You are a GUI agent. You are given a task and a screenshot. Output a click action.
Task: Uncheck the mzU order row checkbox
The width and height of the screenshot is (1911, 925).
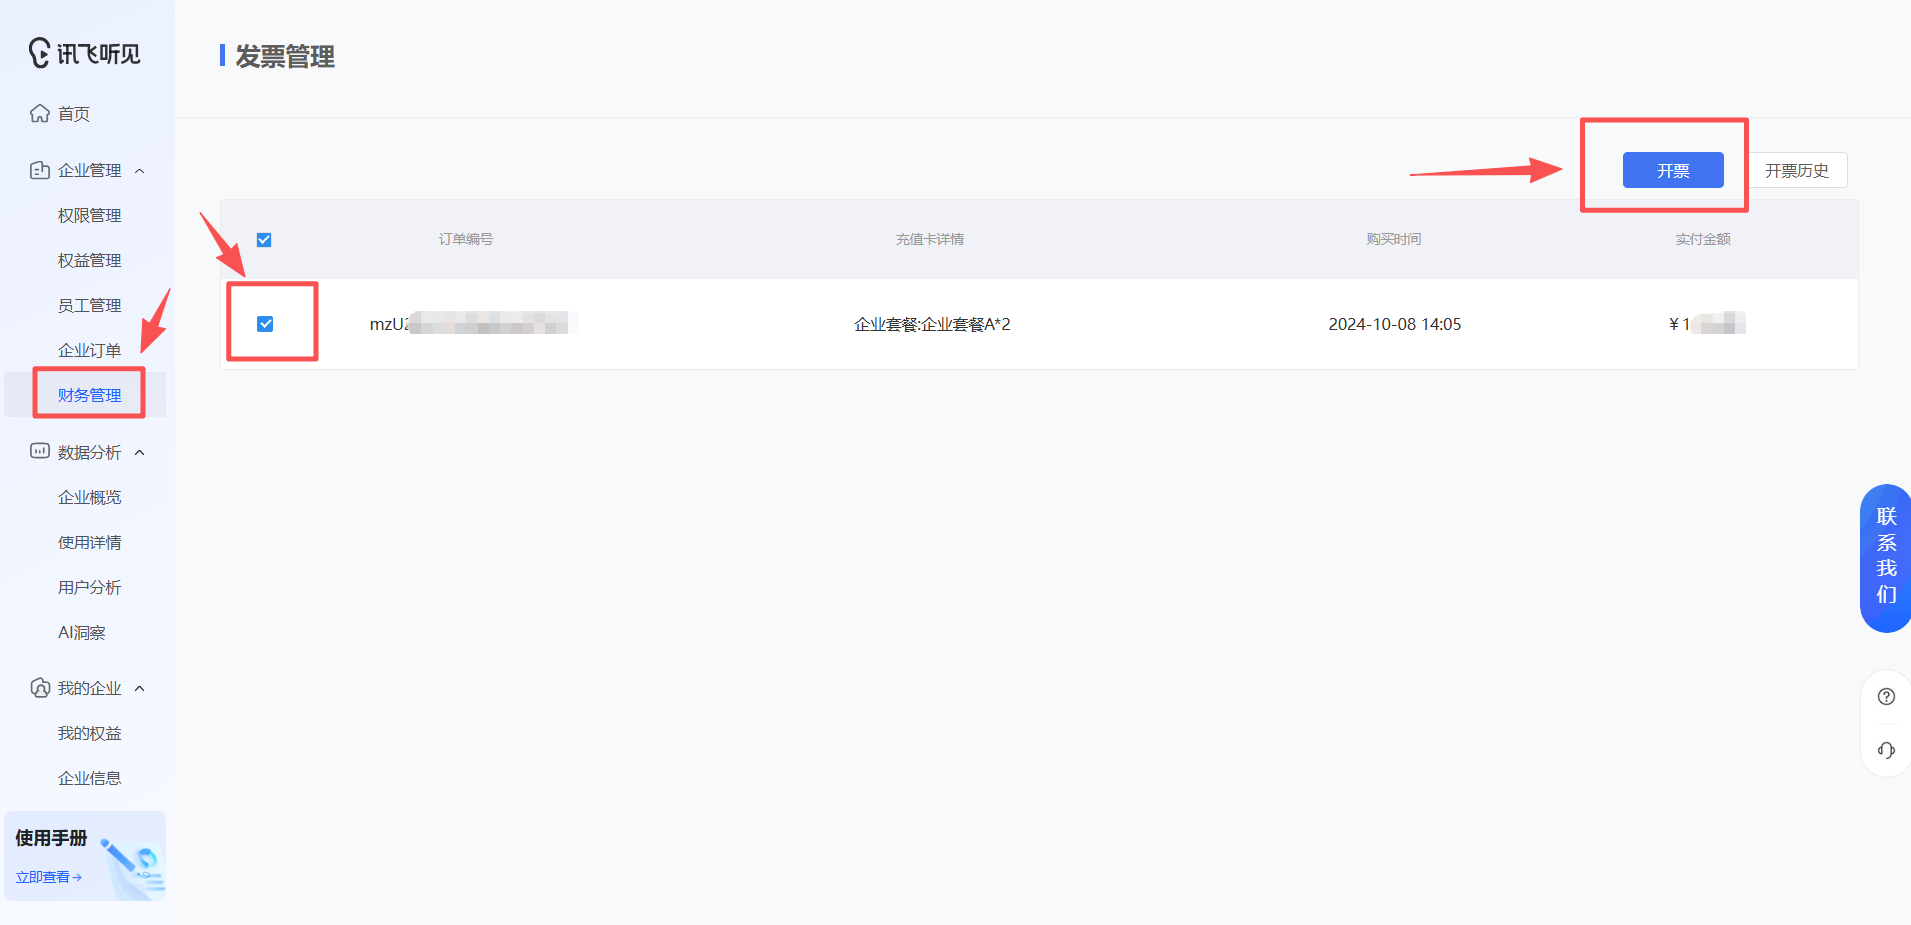pyautogui.click(x=264, y=323)
